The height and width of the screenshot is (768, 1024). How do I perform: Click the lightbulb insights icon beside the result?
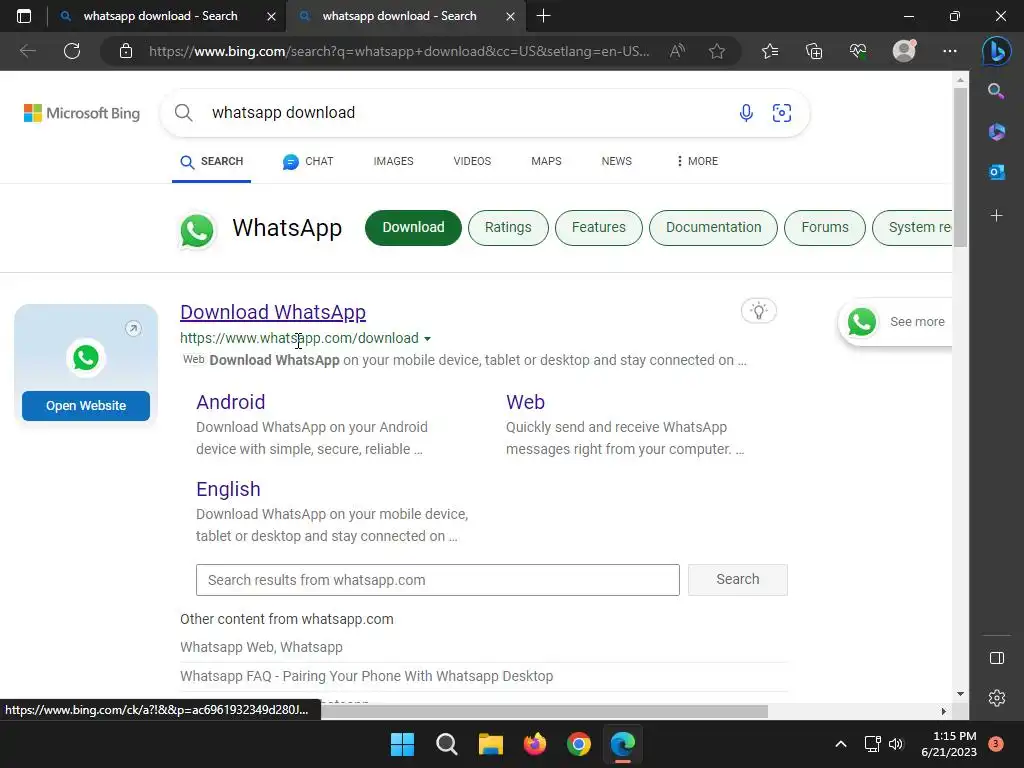click(x=759, y=311)
